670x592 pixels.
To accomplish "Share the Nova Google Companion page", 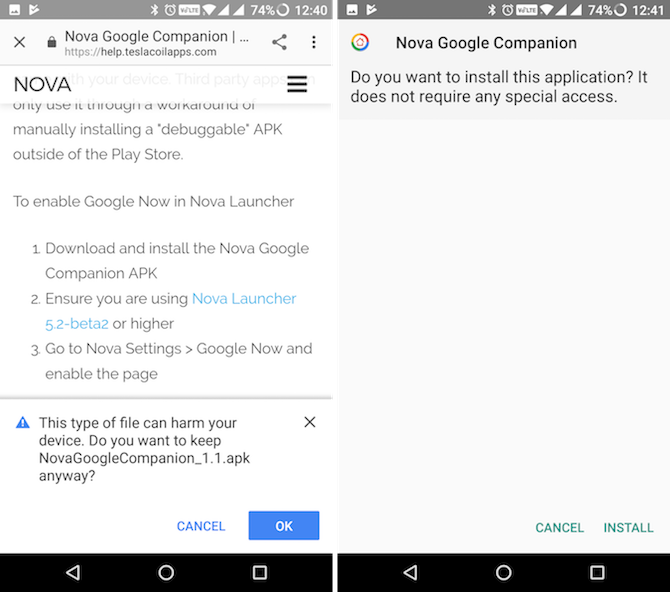I will [279, 42].
